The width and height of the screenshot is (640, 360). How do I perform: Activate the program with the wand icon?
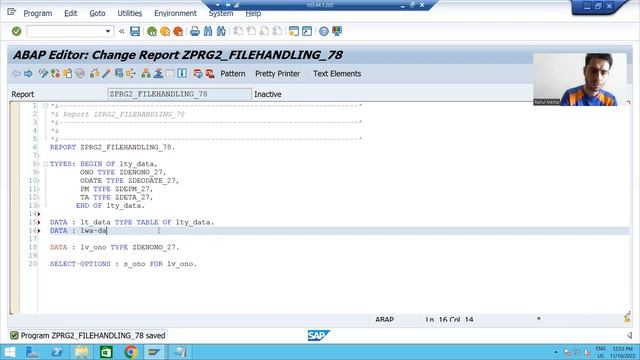[x=106, y=73]
